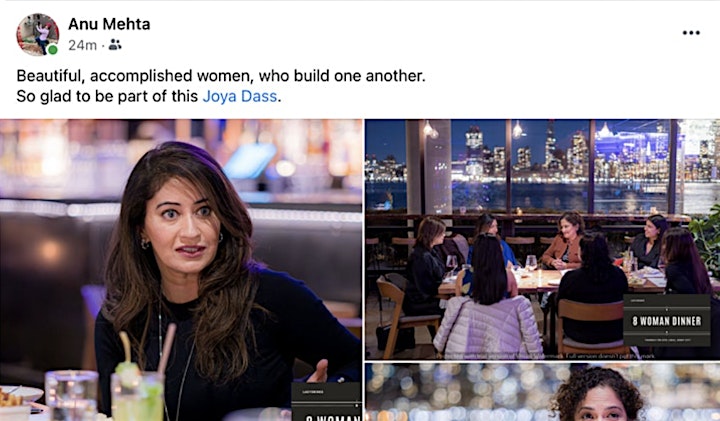The image size is (720, 421).
Task: Open the curly-haired woman photo
Action: click(x=543, y=392)
